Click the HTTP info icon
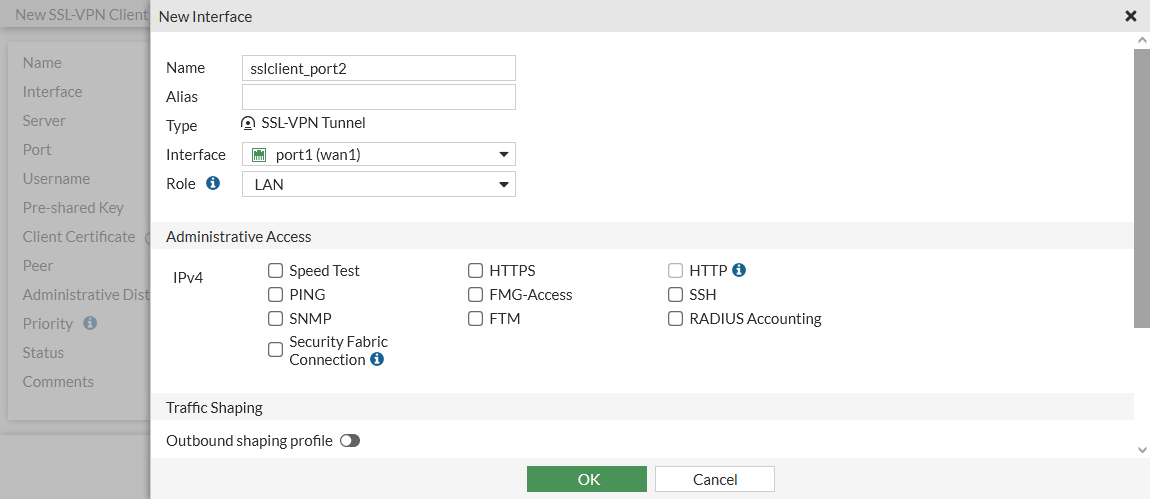 point(739,270)
